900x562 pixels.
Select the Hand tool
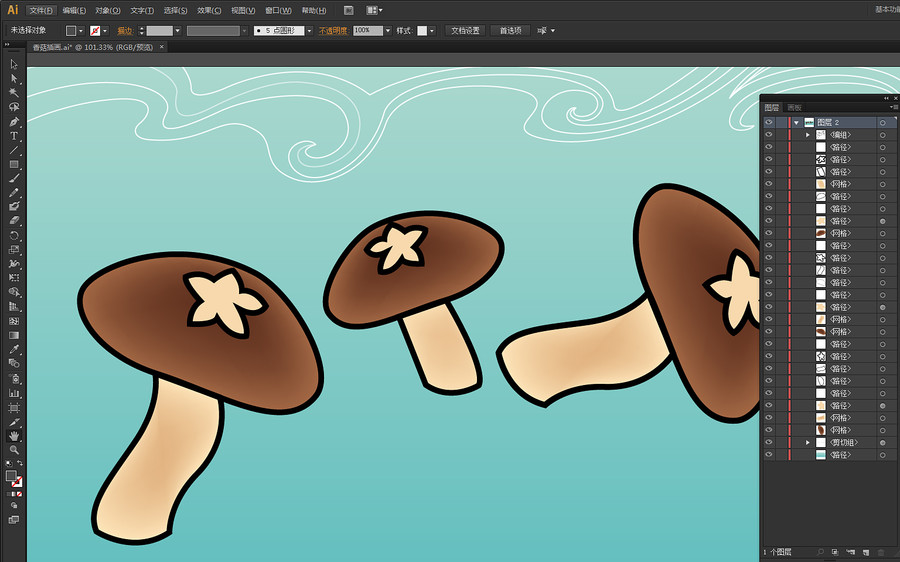pyautogui.click(x=14, y=436)
